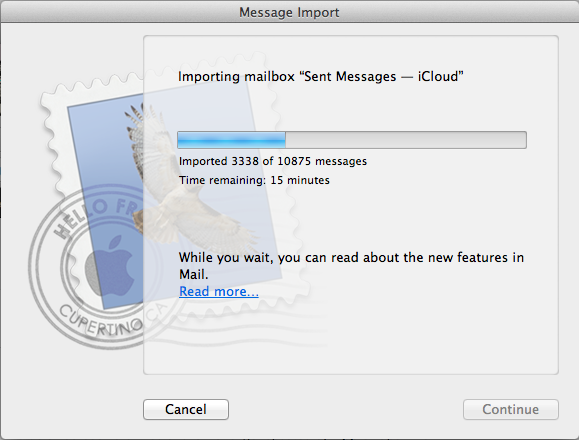Click the disabled Continue button
The height and width of the screenshot is (440, 579).
coord(511,409)
